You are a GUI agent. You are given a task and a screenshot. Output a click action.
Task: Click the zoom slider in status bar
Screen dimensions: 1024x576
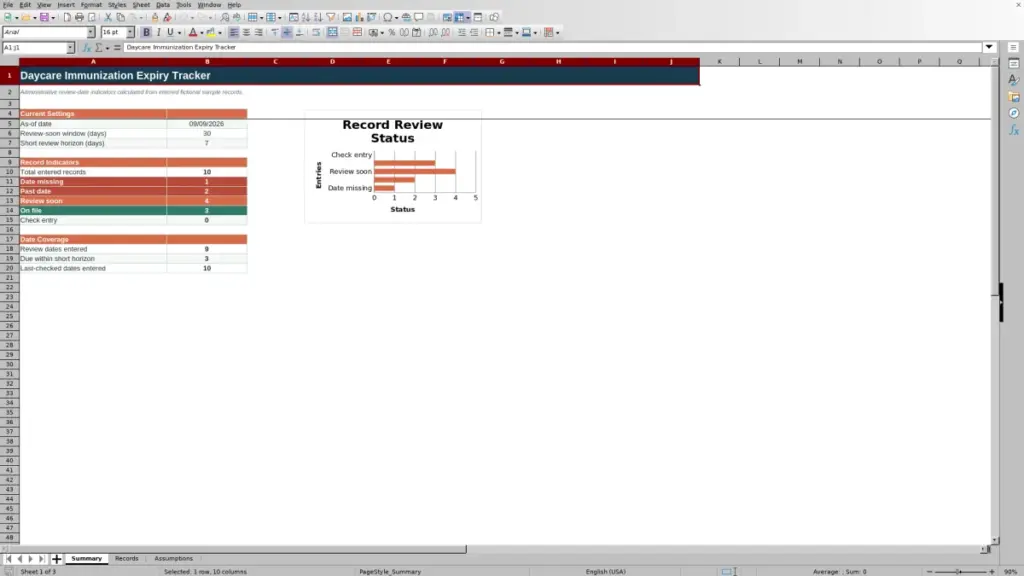pos(960,571)
